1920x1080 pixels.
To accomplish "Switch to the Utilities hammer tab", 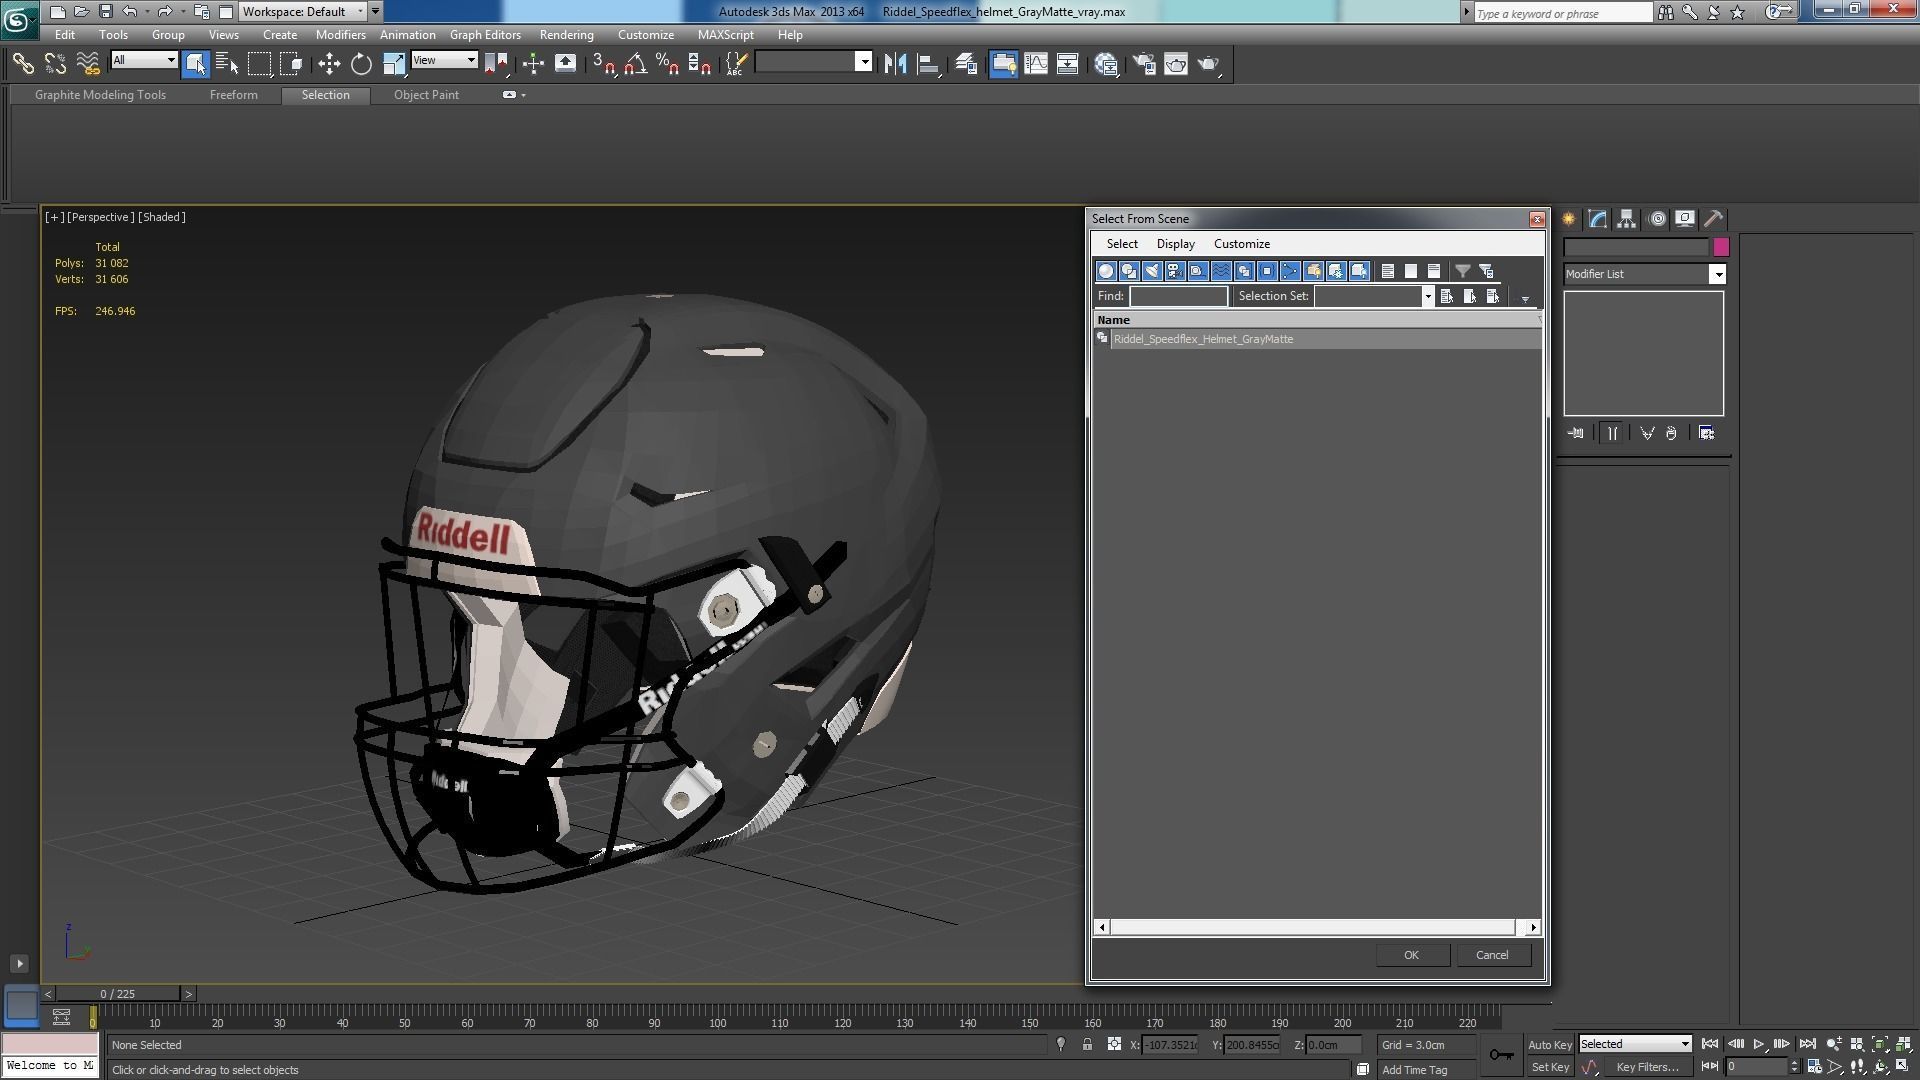I will (x=1713, y=219).
